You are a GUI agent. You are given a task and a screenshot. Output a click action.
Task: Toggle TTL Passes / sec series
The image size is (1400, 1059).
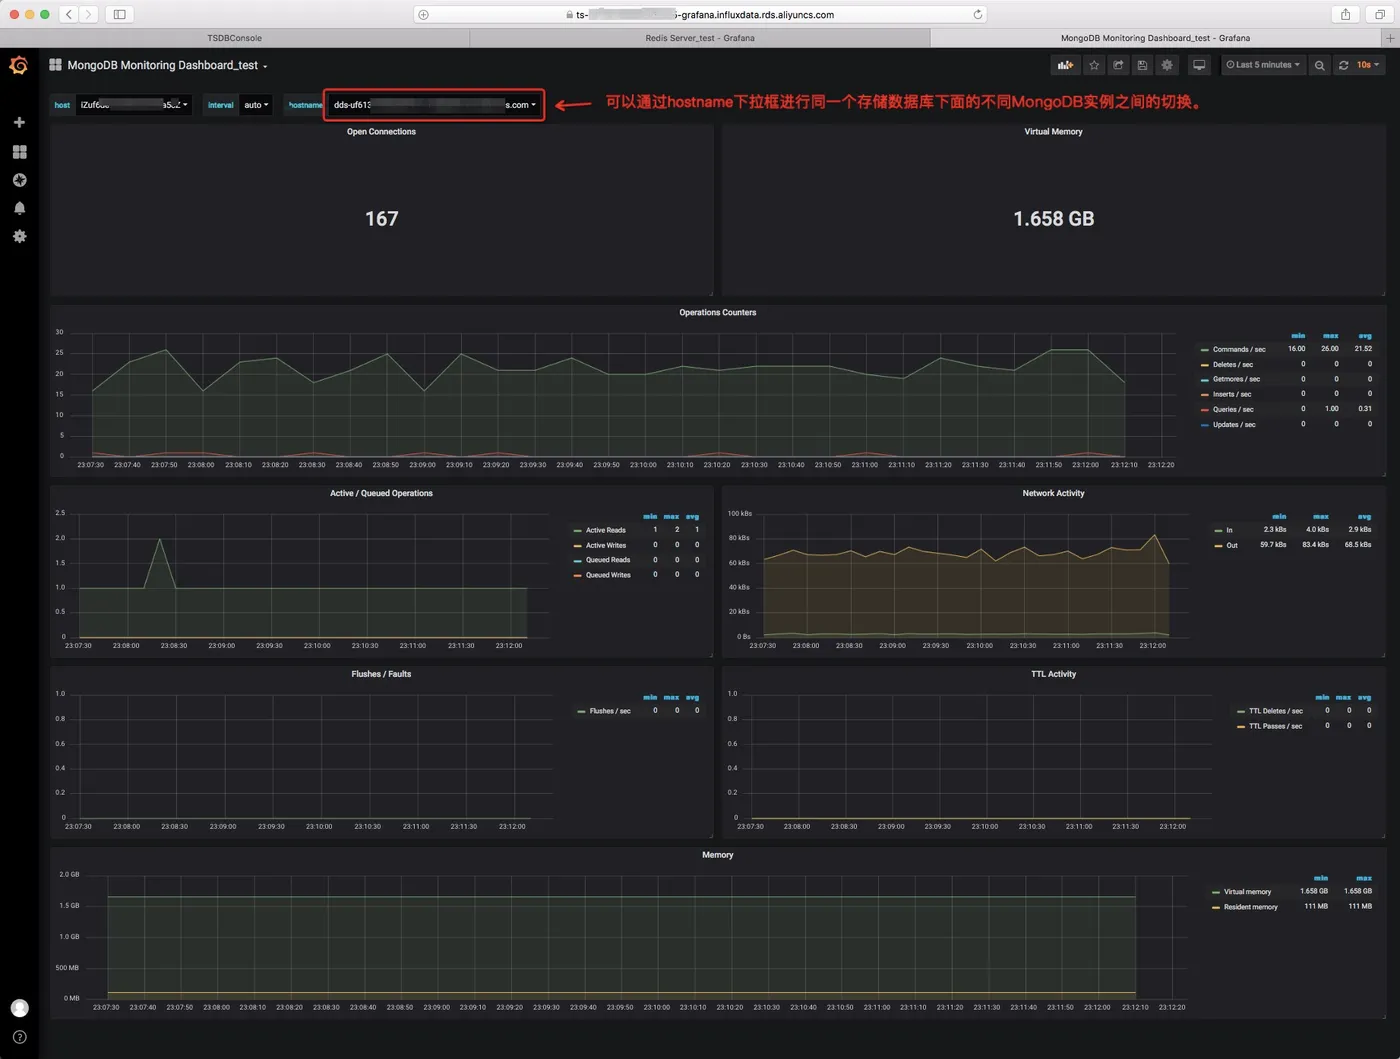1275,726
